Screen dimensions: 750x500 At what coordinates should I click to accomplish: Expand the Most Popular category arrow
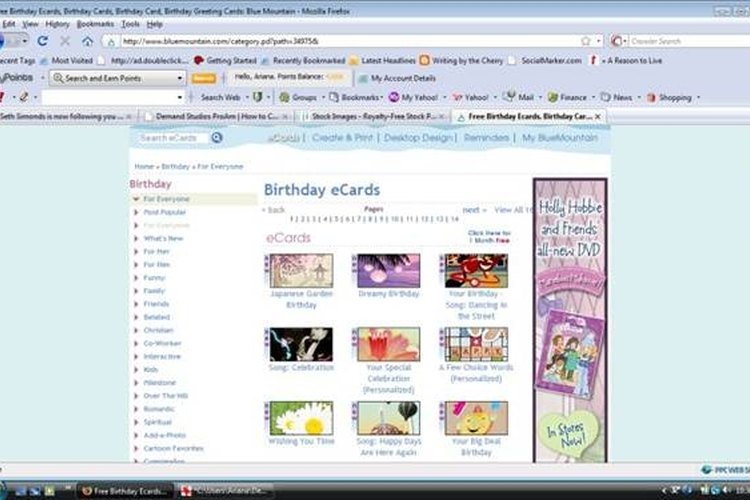(136, 212)
